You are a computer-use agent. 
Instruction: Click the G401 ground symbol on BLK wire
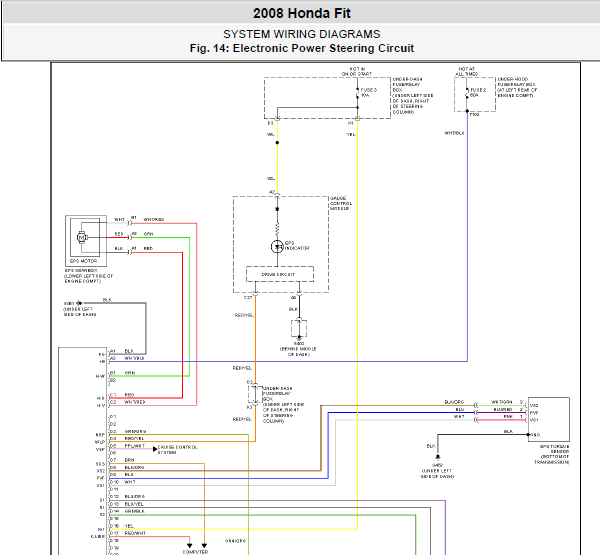79,303
